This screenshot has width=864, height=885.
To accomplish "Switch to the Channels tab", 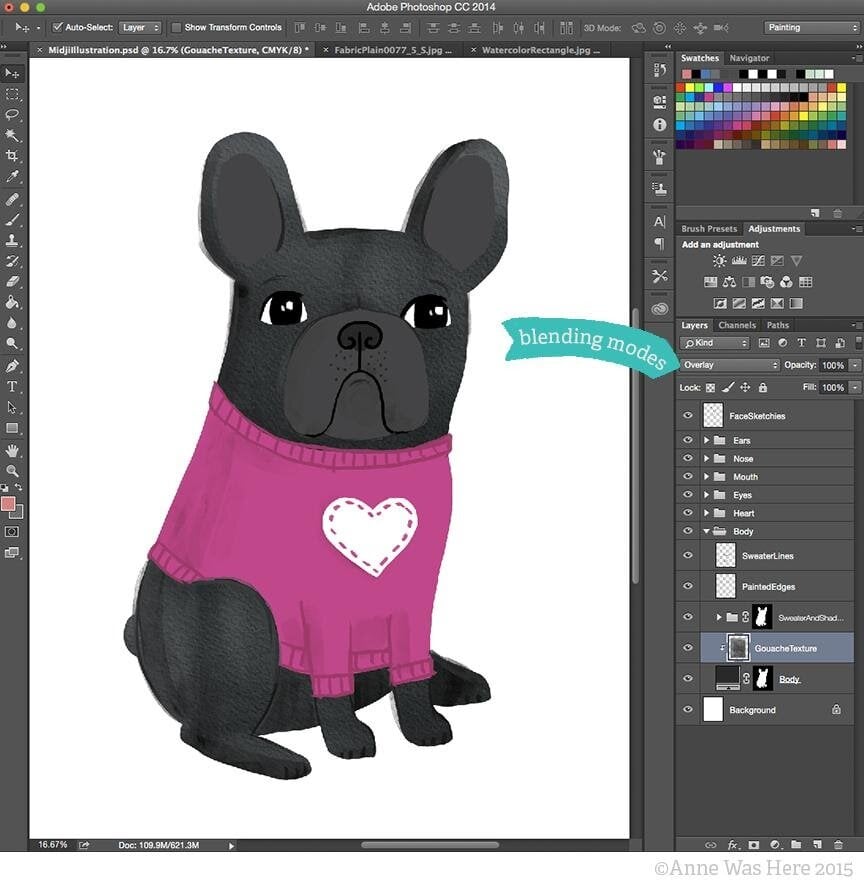I will (737, 325).
